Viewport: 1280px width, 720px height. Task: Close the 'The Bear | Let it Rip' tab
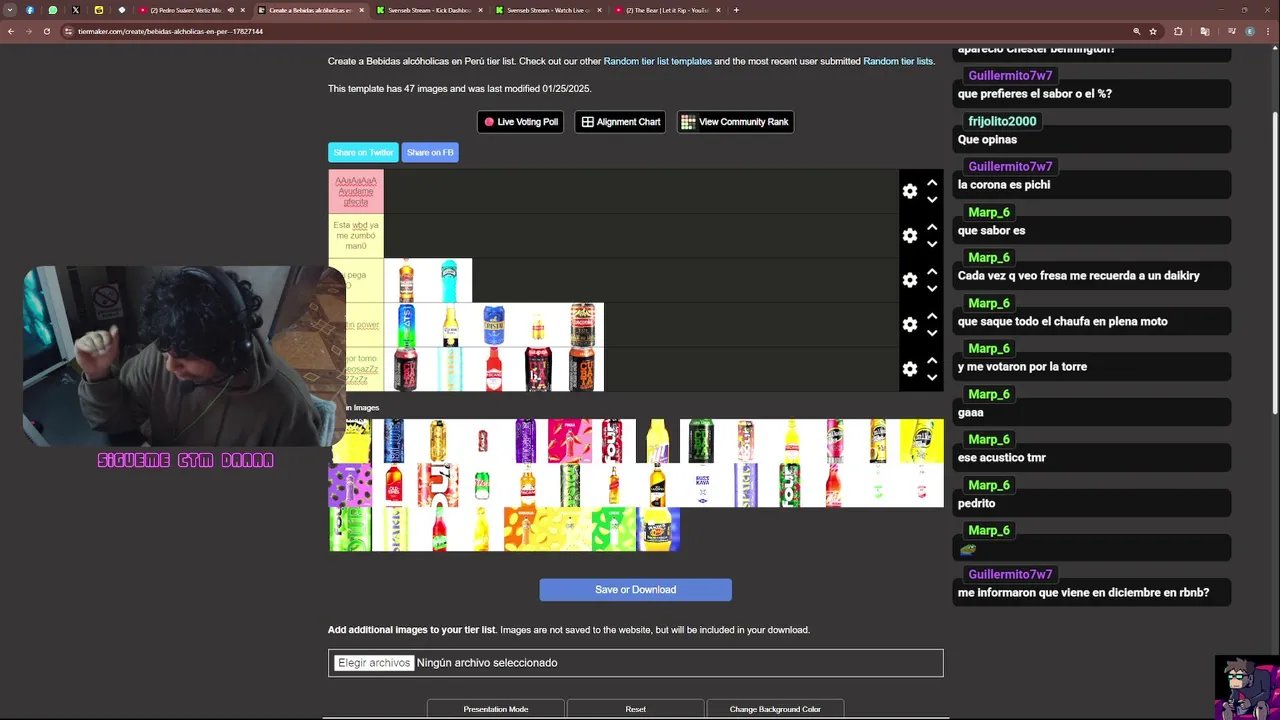(x=718, y=10)
